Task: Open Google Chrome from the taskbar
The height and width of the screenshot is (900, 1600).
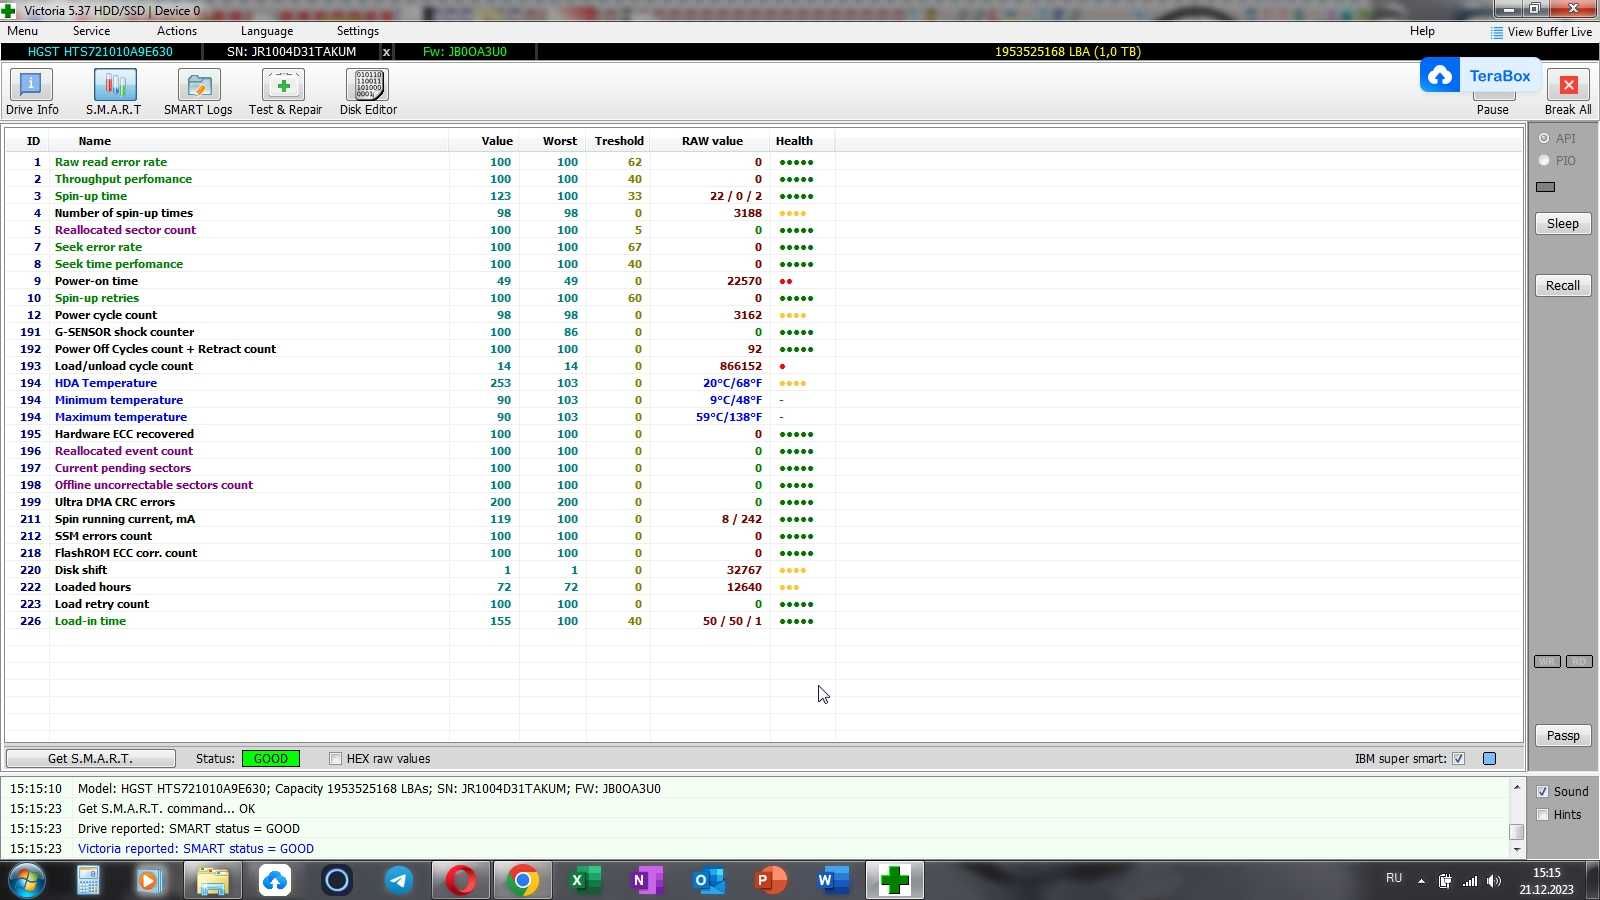Action: 522,880
